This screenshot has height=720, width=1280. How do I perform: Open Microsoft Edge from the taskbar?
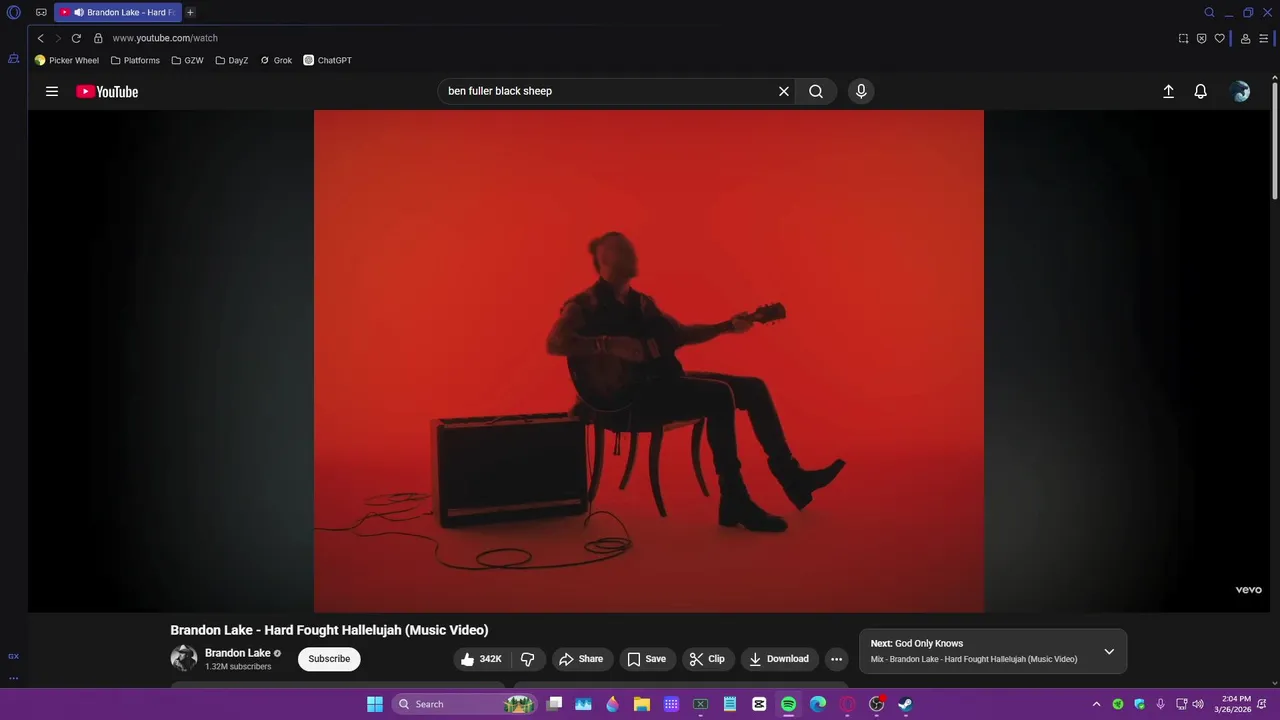(818, 704)
